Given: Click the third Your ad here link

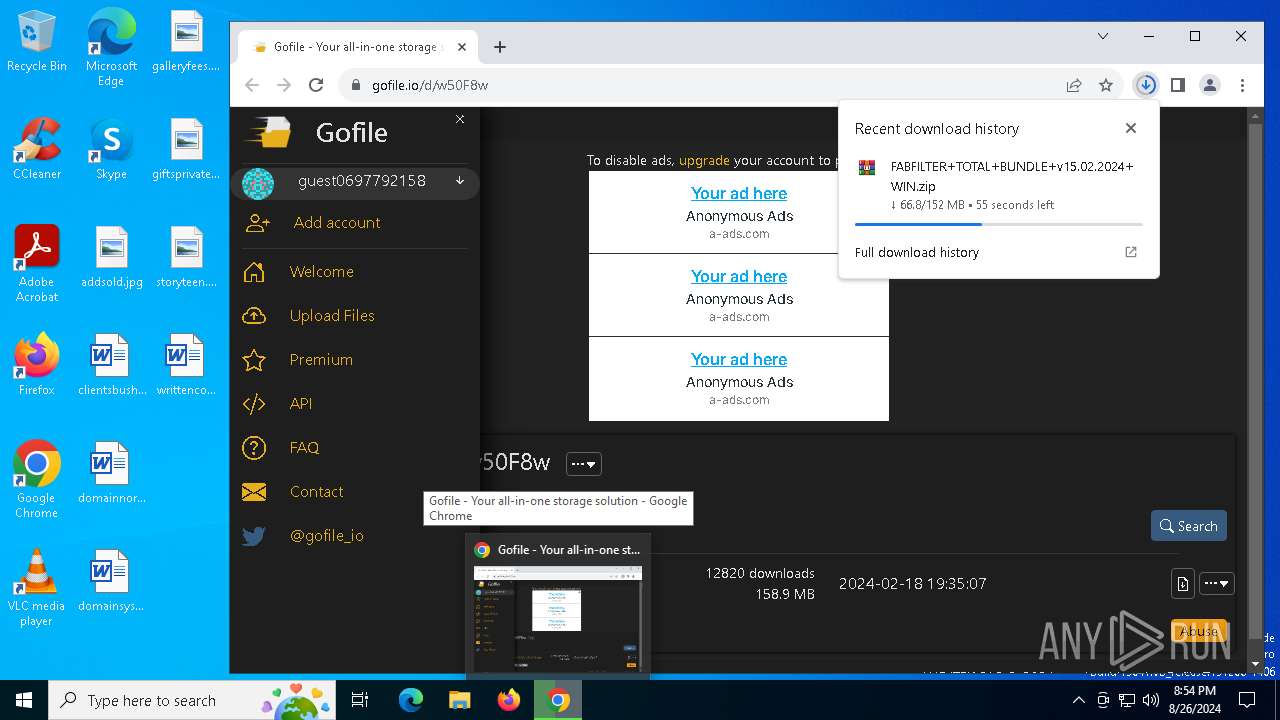Looking at the screenshot, I should 738,359.
